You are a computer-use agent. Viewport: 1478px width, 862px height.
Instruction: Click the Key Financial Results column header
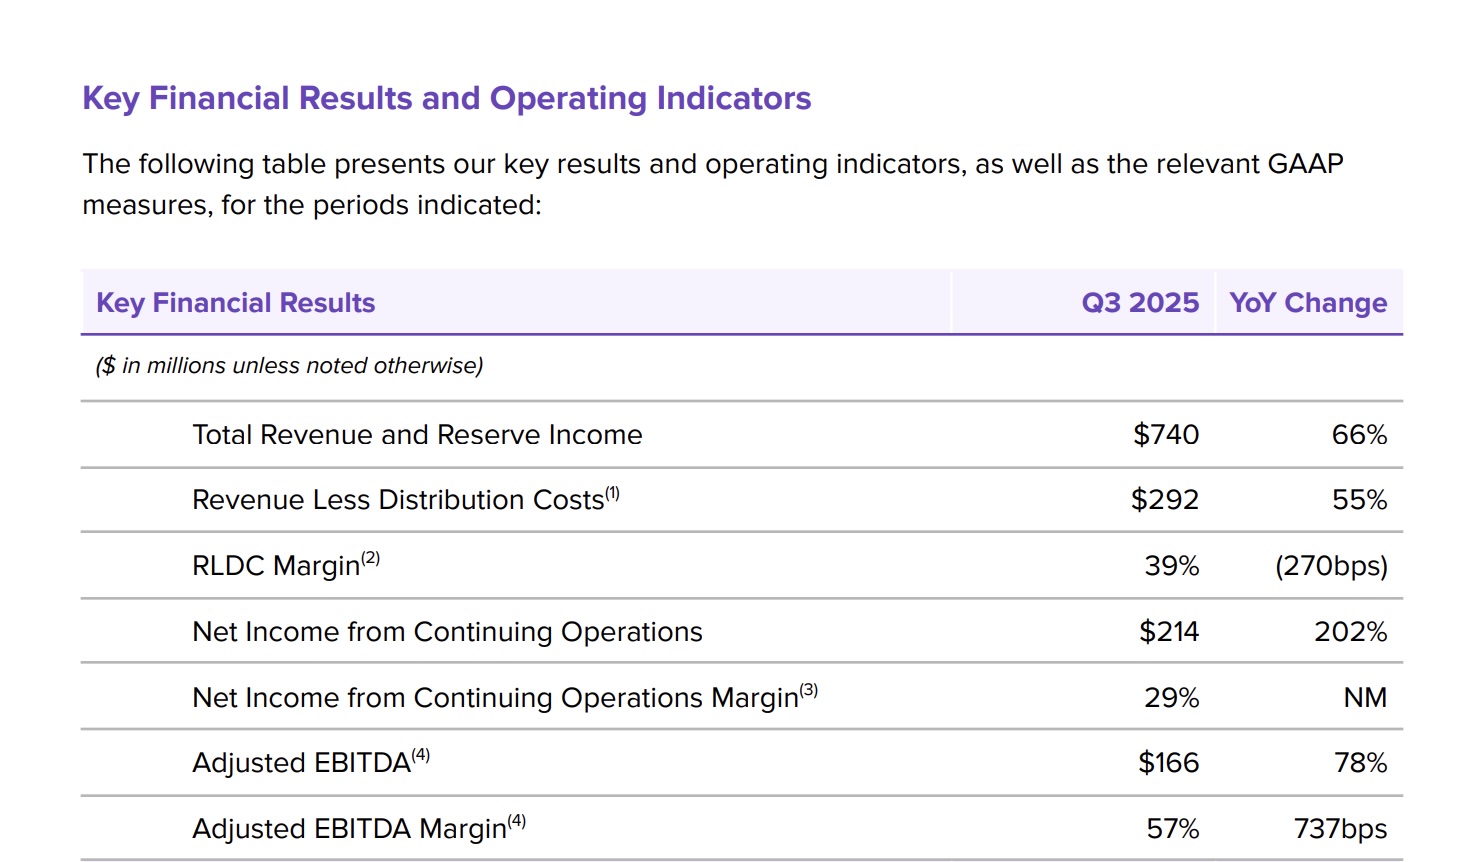click(235, 303)
